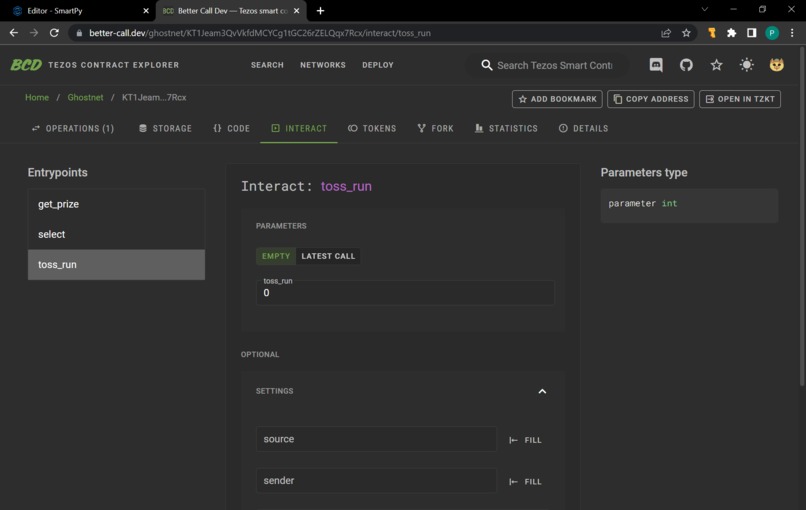806x510 pixels.
Task: Collapse the Settings section chevron
Action: click(x=542, y=392)
